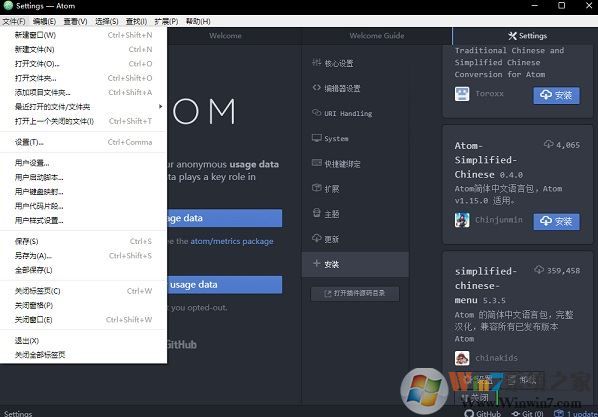The image size is (598, 417).
Task: Open the 扩展(P) menu
Action: (166, 21)
